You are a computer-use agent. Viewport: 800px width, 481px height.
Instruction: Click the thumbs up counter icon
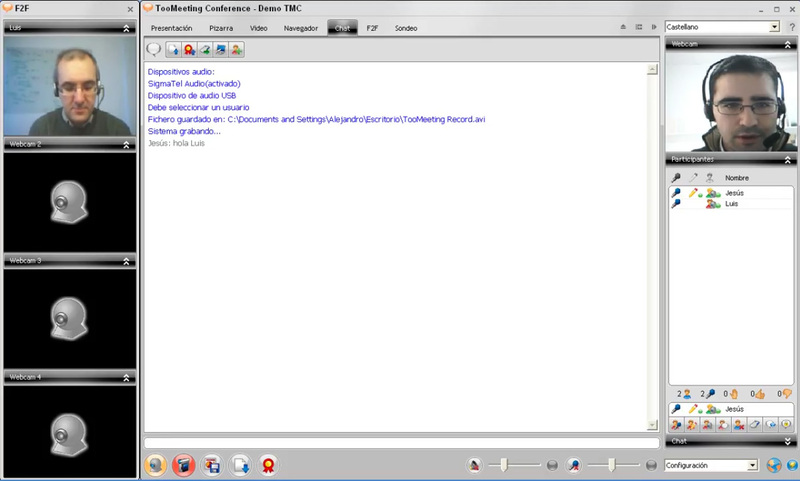click(x=760, y=394)
